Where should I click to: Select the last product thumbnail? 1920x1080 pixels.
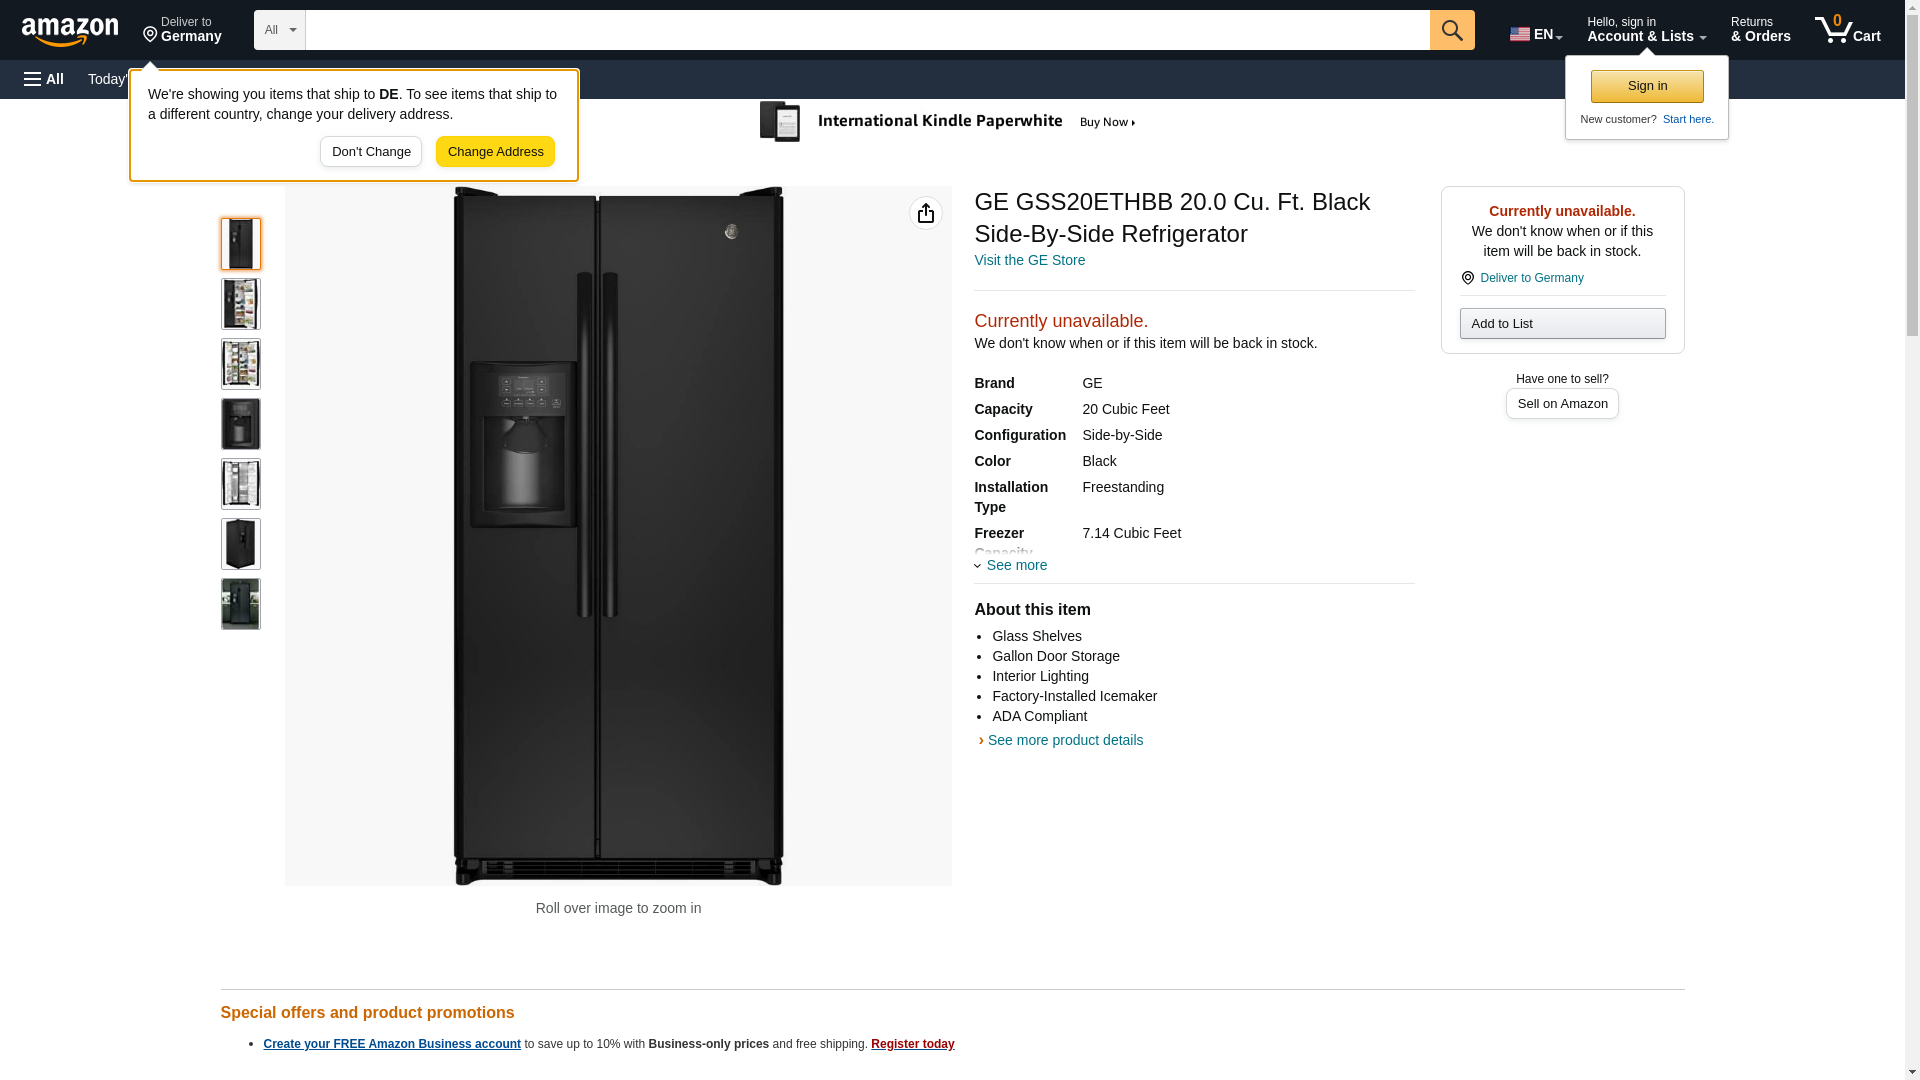pos(240,604)
